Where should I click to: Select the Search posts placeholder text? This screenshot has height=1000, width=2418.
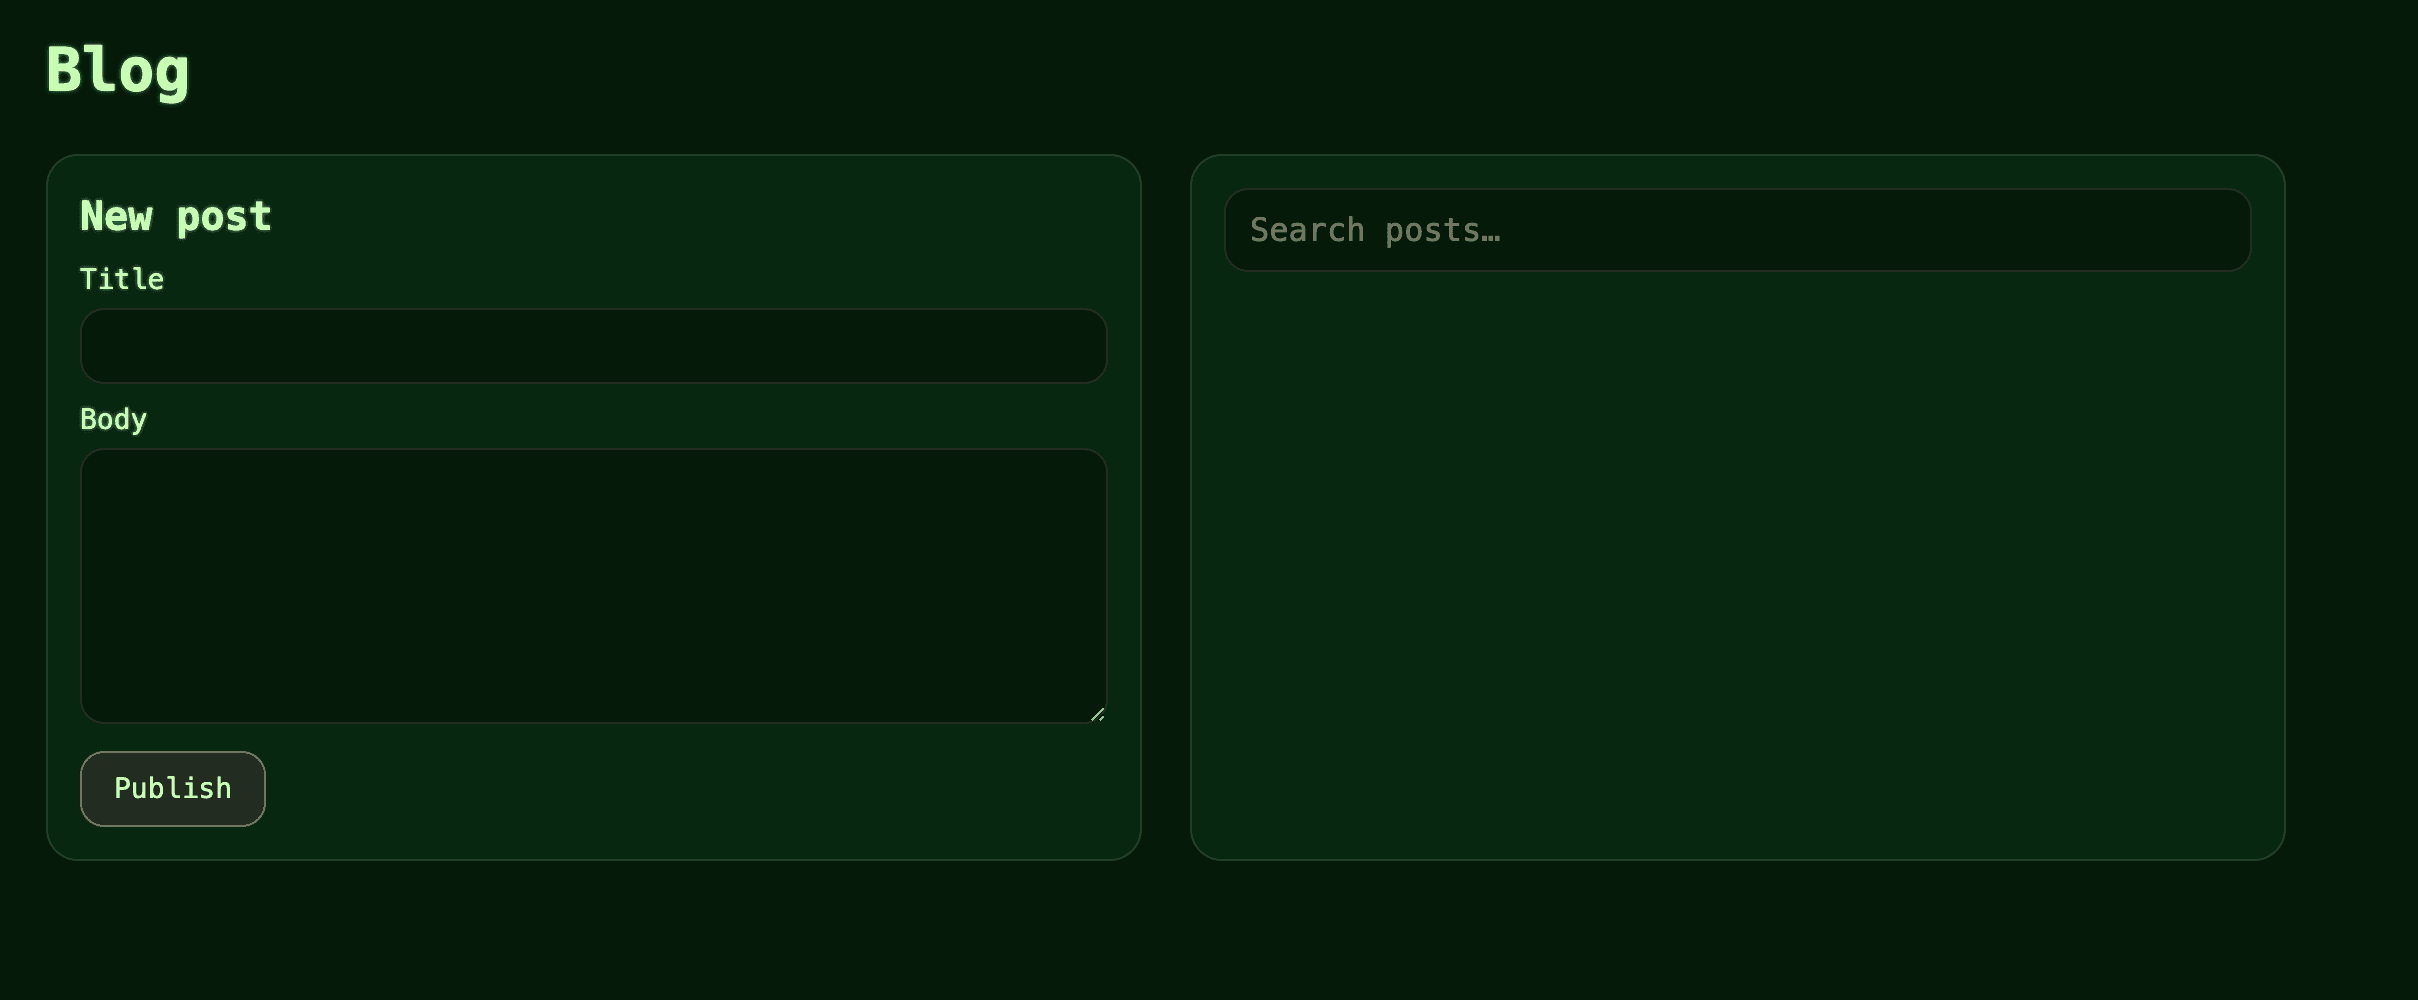click(x=1375, y=231)
